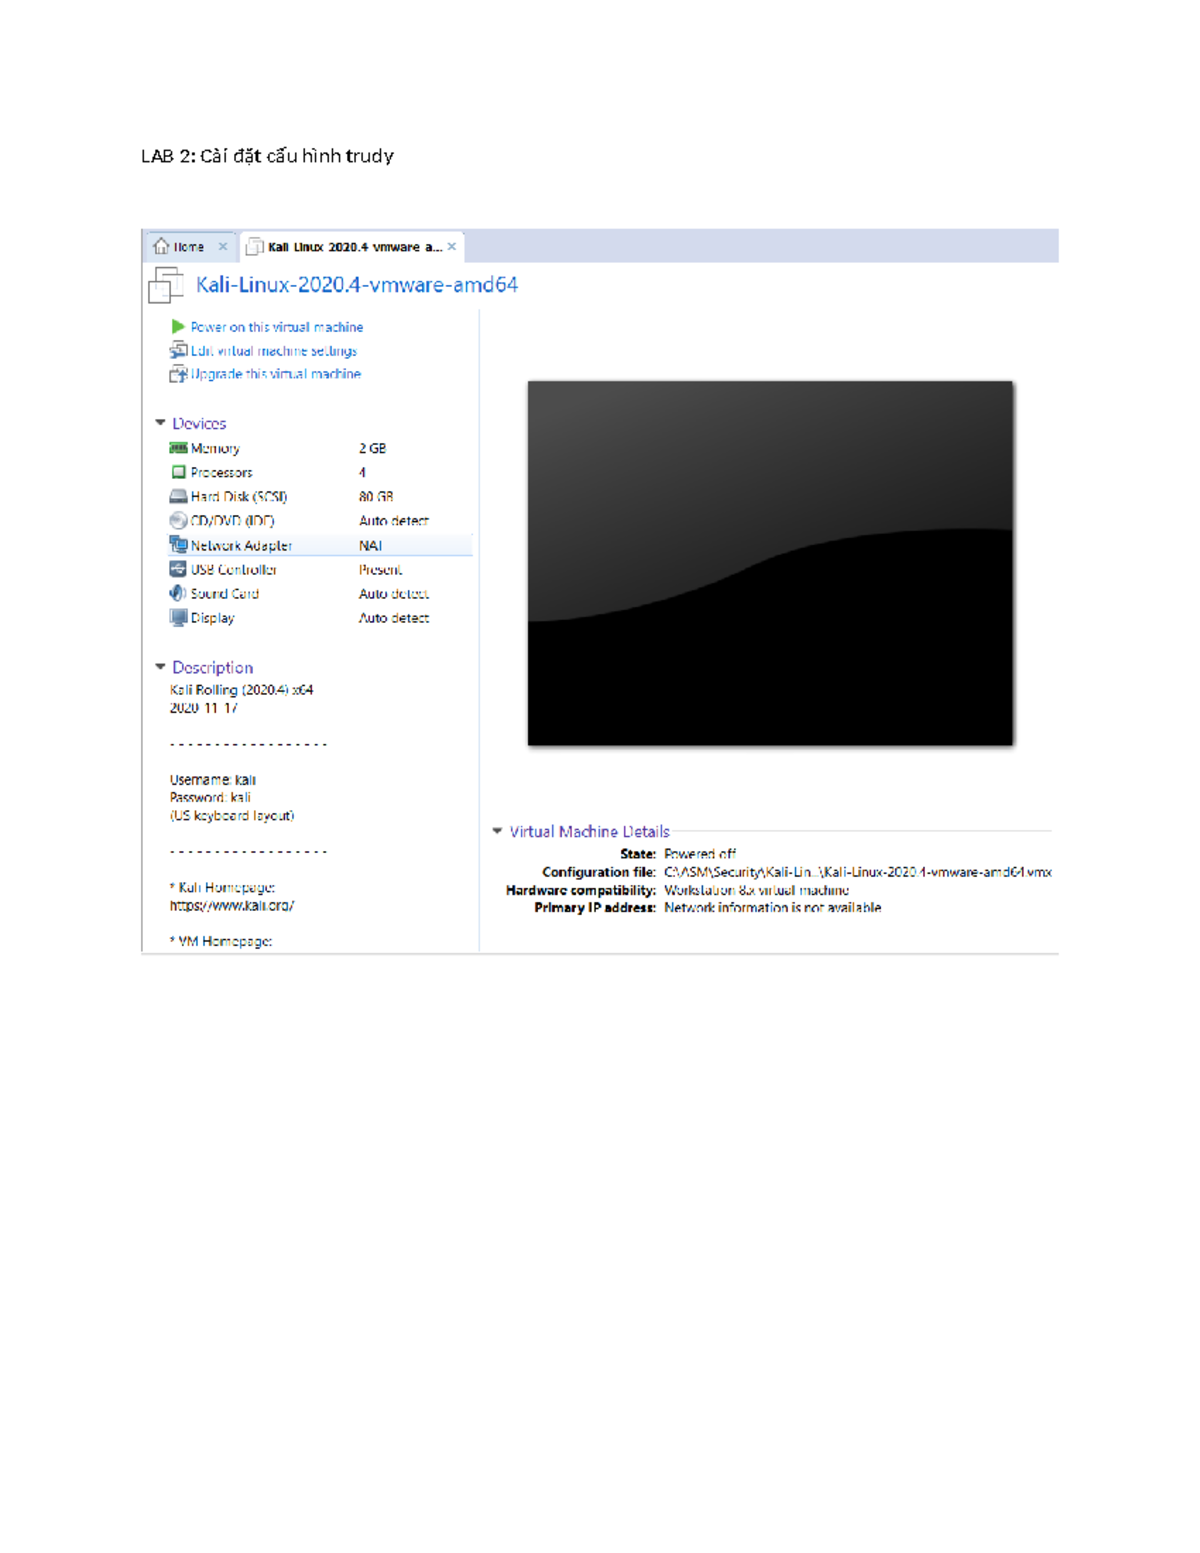Click the 80 GB hard disk value

(x=376, y=496)
